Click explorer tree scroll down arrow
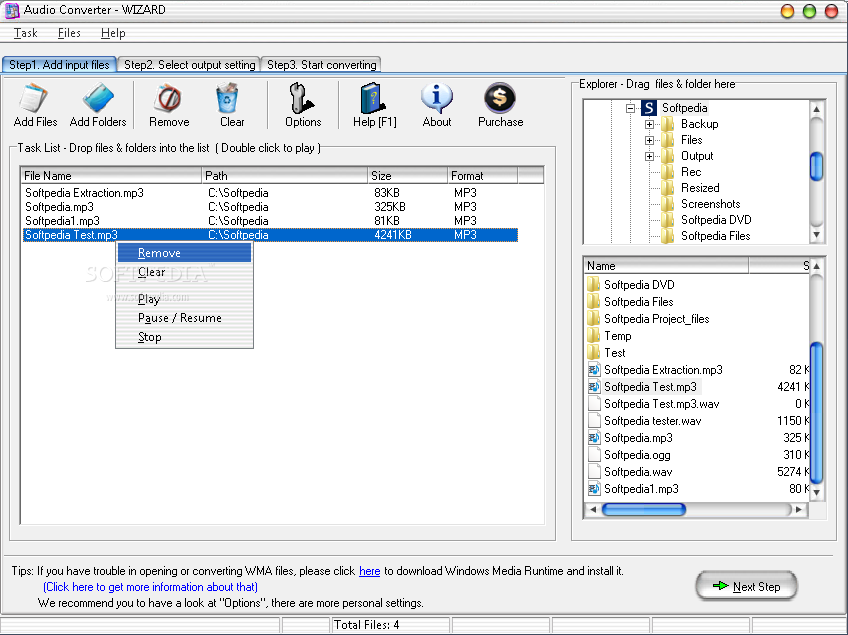This screenshot has width=848, height=635. (x=817, y=235)
